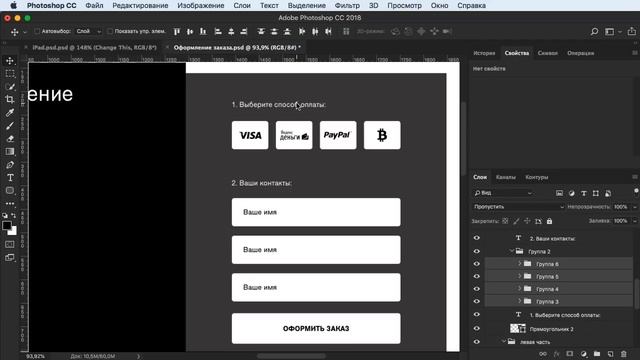
Task: Collapse the левая часть group
Action: pos(504,342)
